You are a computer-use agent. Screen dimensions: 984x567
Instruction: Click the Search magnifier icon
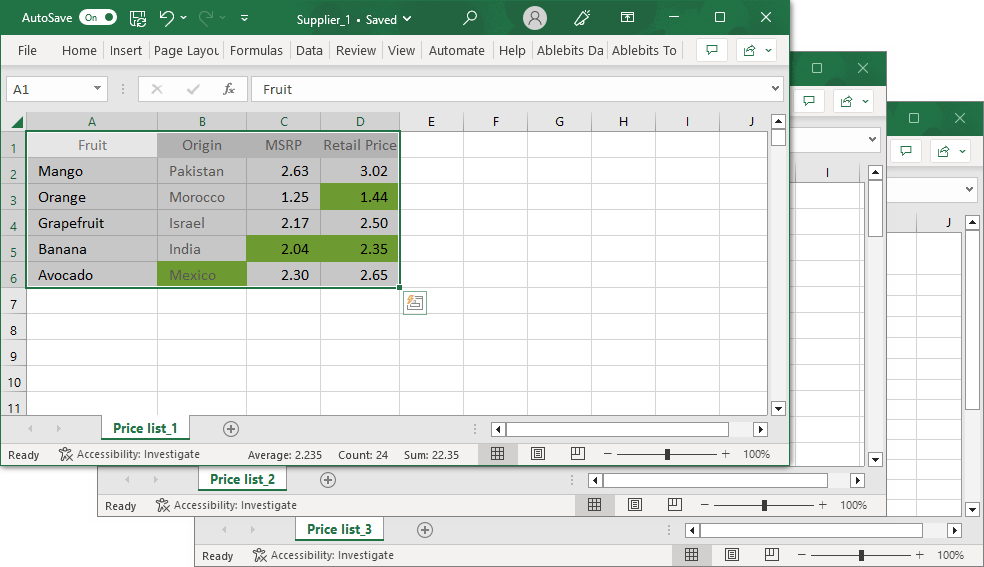point(469,18)
